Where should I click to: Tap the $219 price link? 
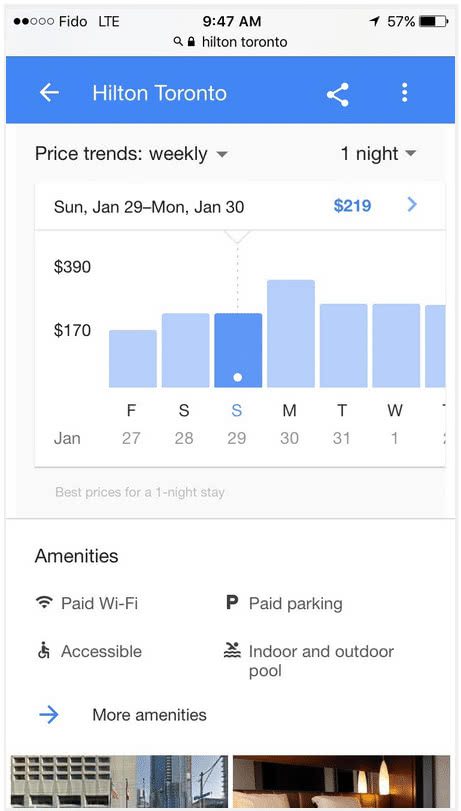352,206
